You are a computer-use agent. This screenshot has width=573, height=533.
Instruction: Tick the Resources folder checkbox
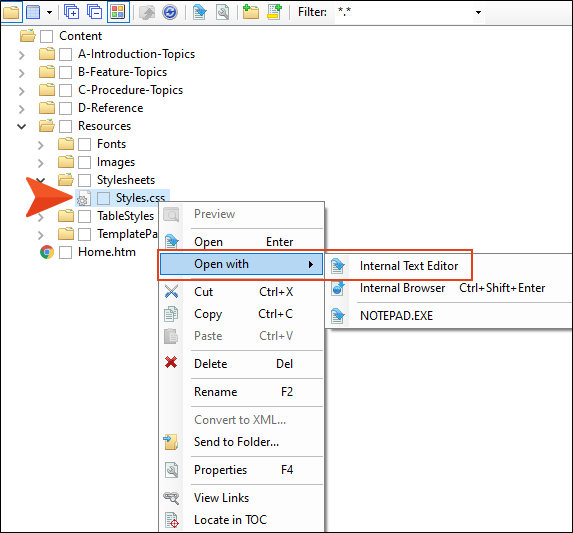pyautogui.click(x=65, y=126)
